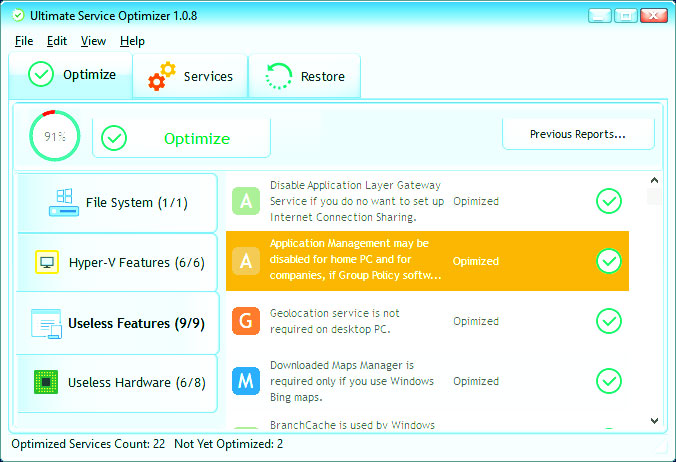Open Previous Reports
The width and height of the screenshot is (676, 462).
pos(578,134)
